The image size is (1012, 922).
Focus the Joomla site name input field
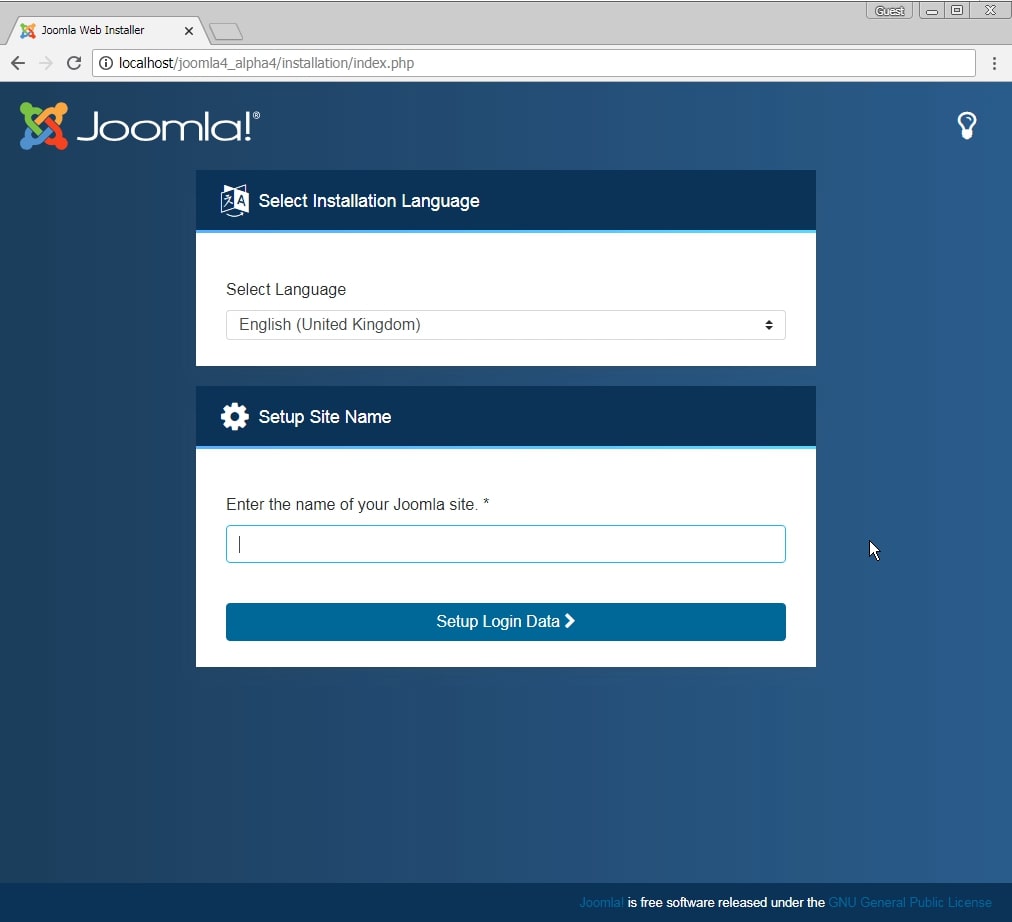pos(505,544)
